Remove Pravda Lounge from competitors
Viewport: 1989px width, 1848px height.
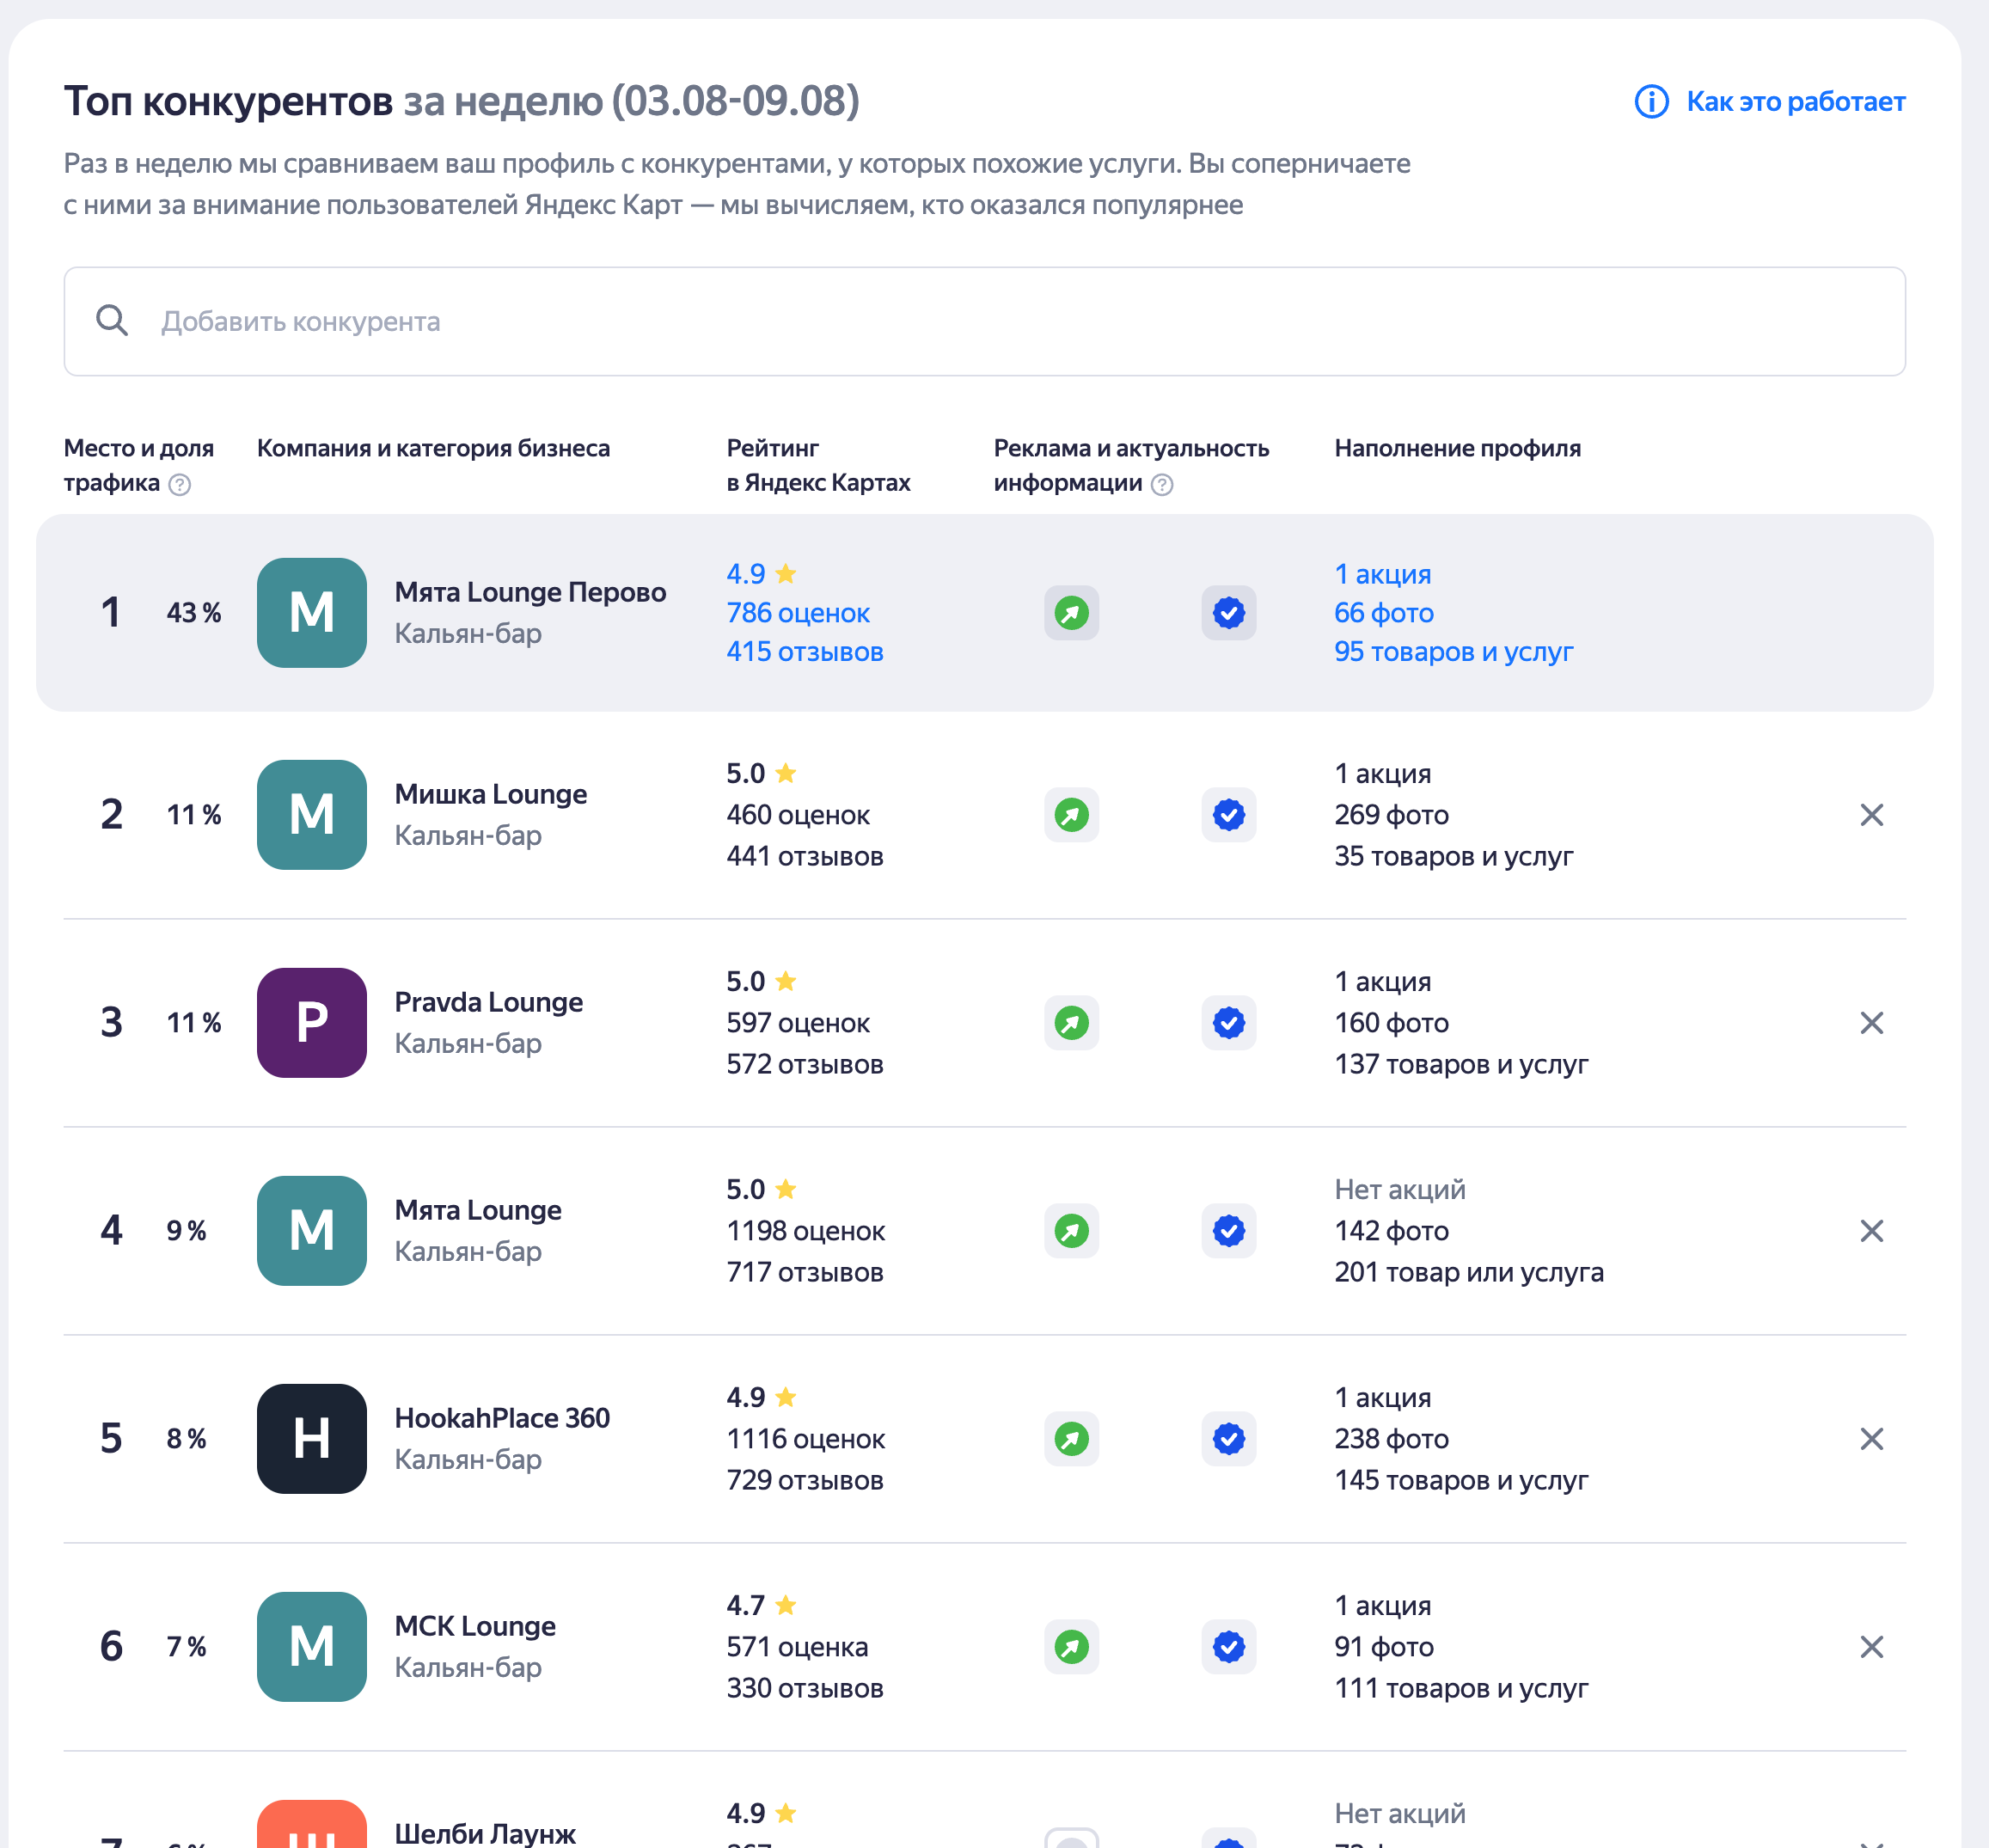[1871, 1023]
